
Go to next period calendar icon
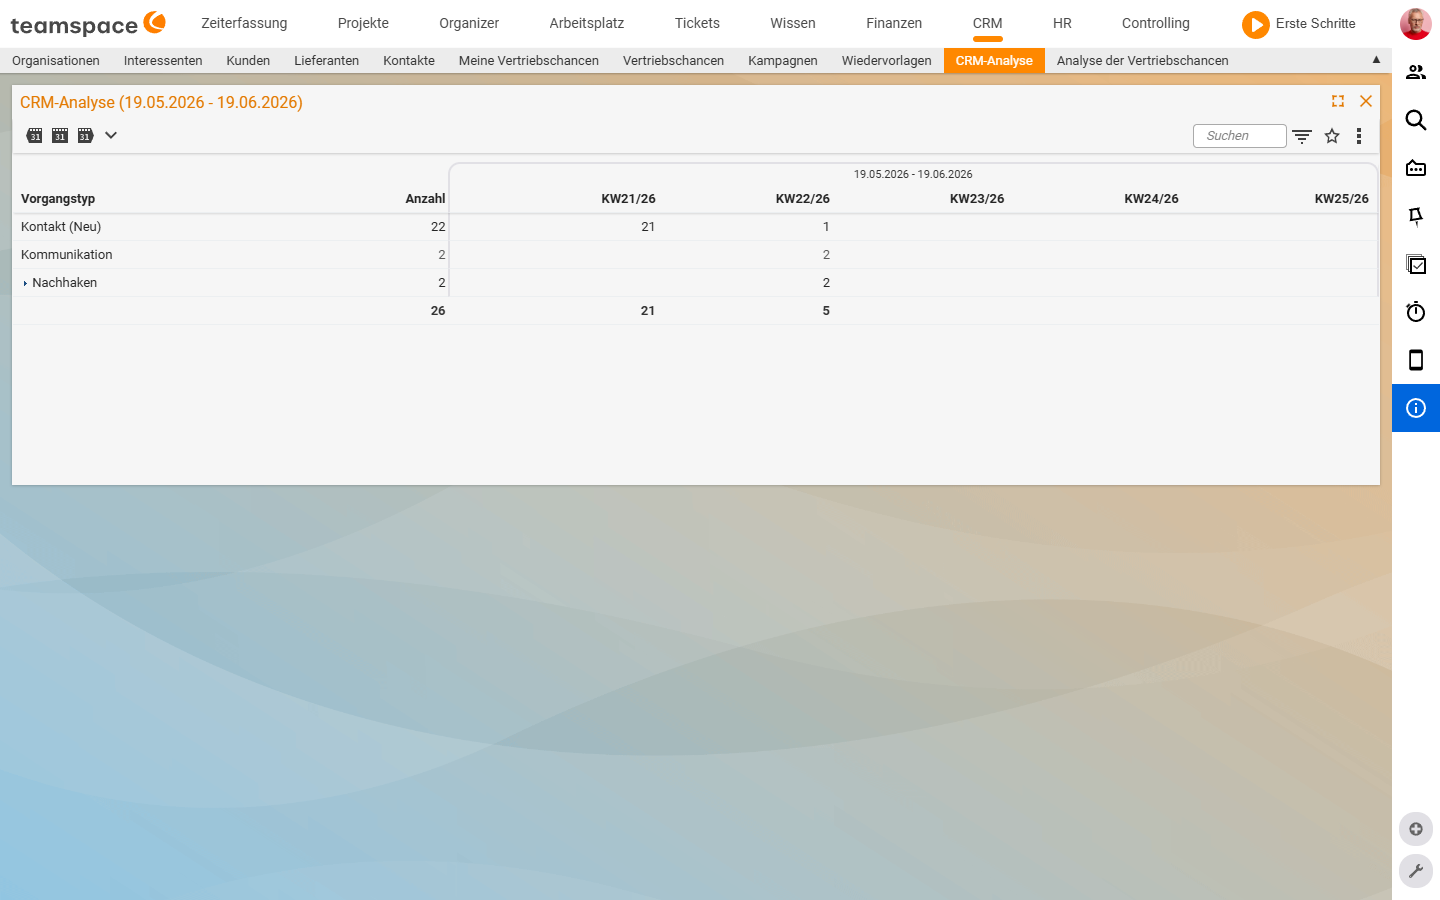point(86,135)
